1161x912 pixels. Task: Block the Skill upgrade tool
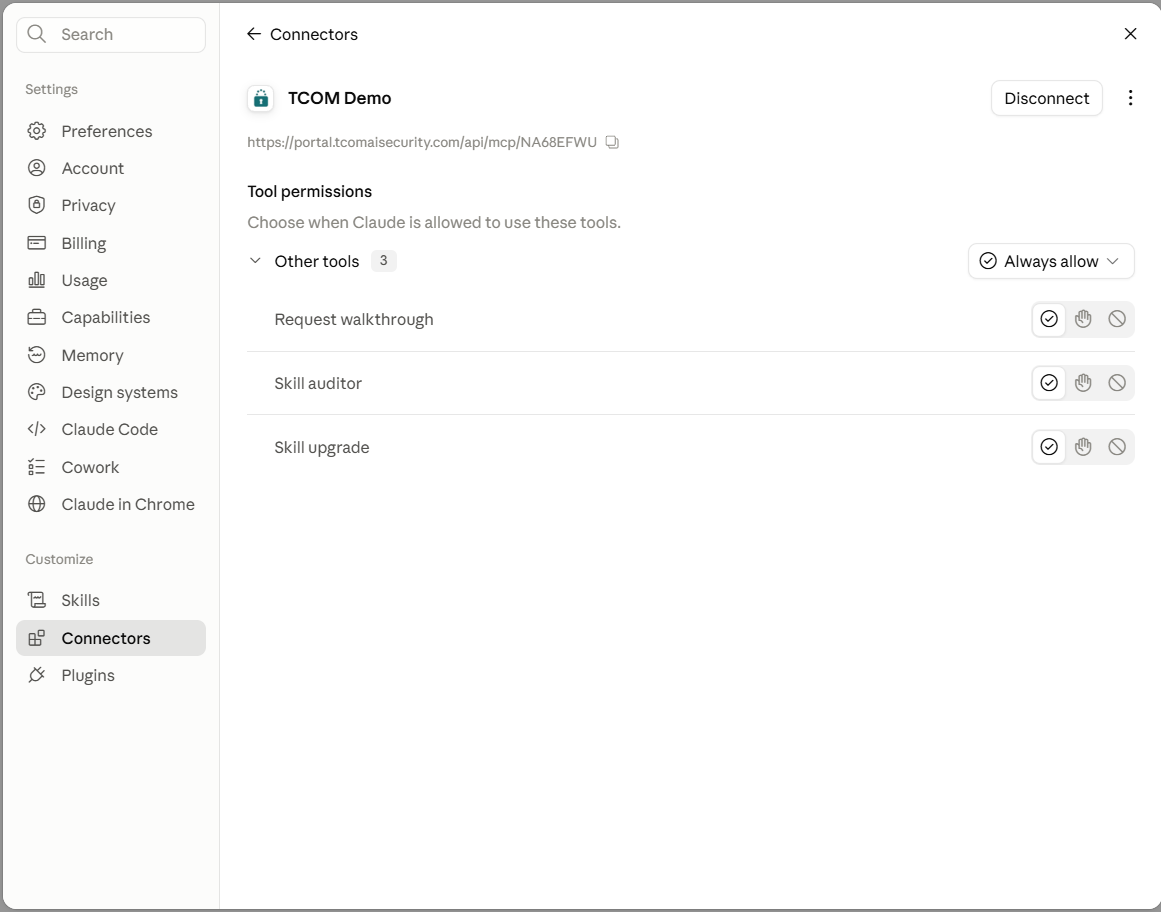click(1117, 447)
